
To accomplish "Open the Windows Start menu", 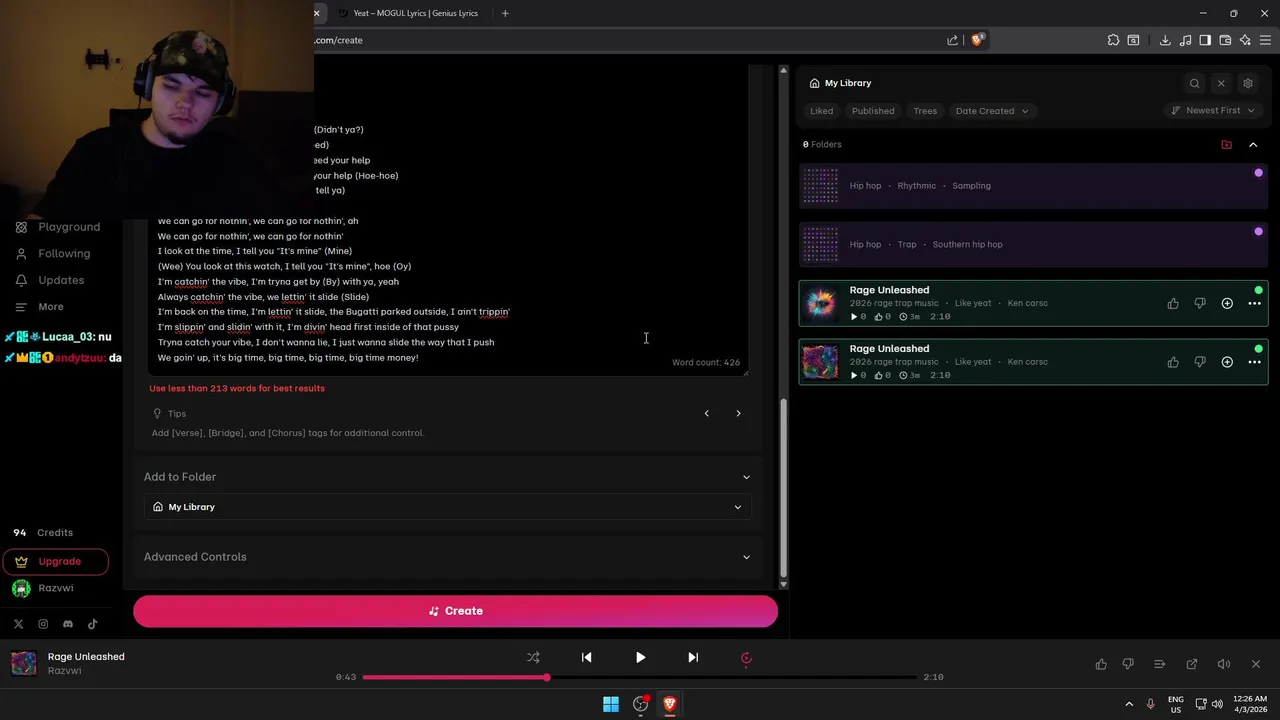I will click(x=611, y=704).
